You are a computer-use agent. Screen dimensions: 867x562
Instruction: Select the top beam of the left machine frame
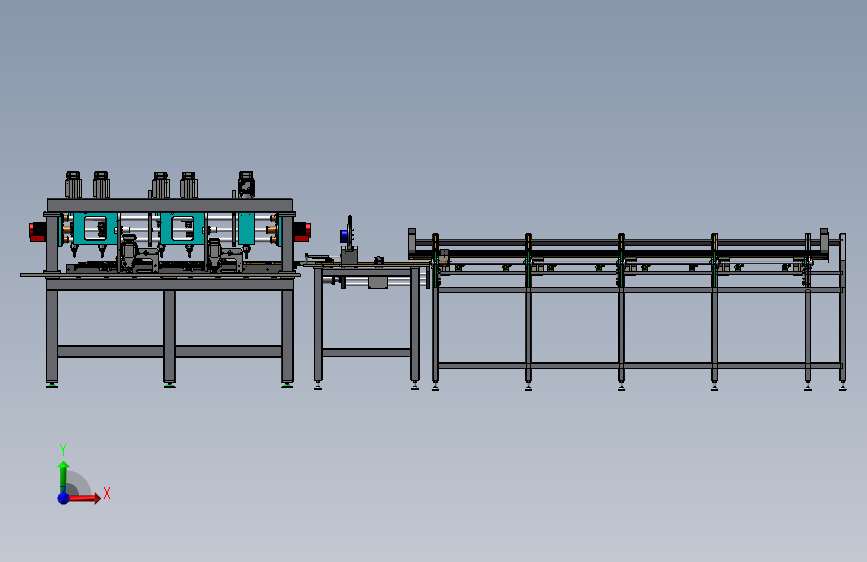pyautogui.click(x=170, y=205)
